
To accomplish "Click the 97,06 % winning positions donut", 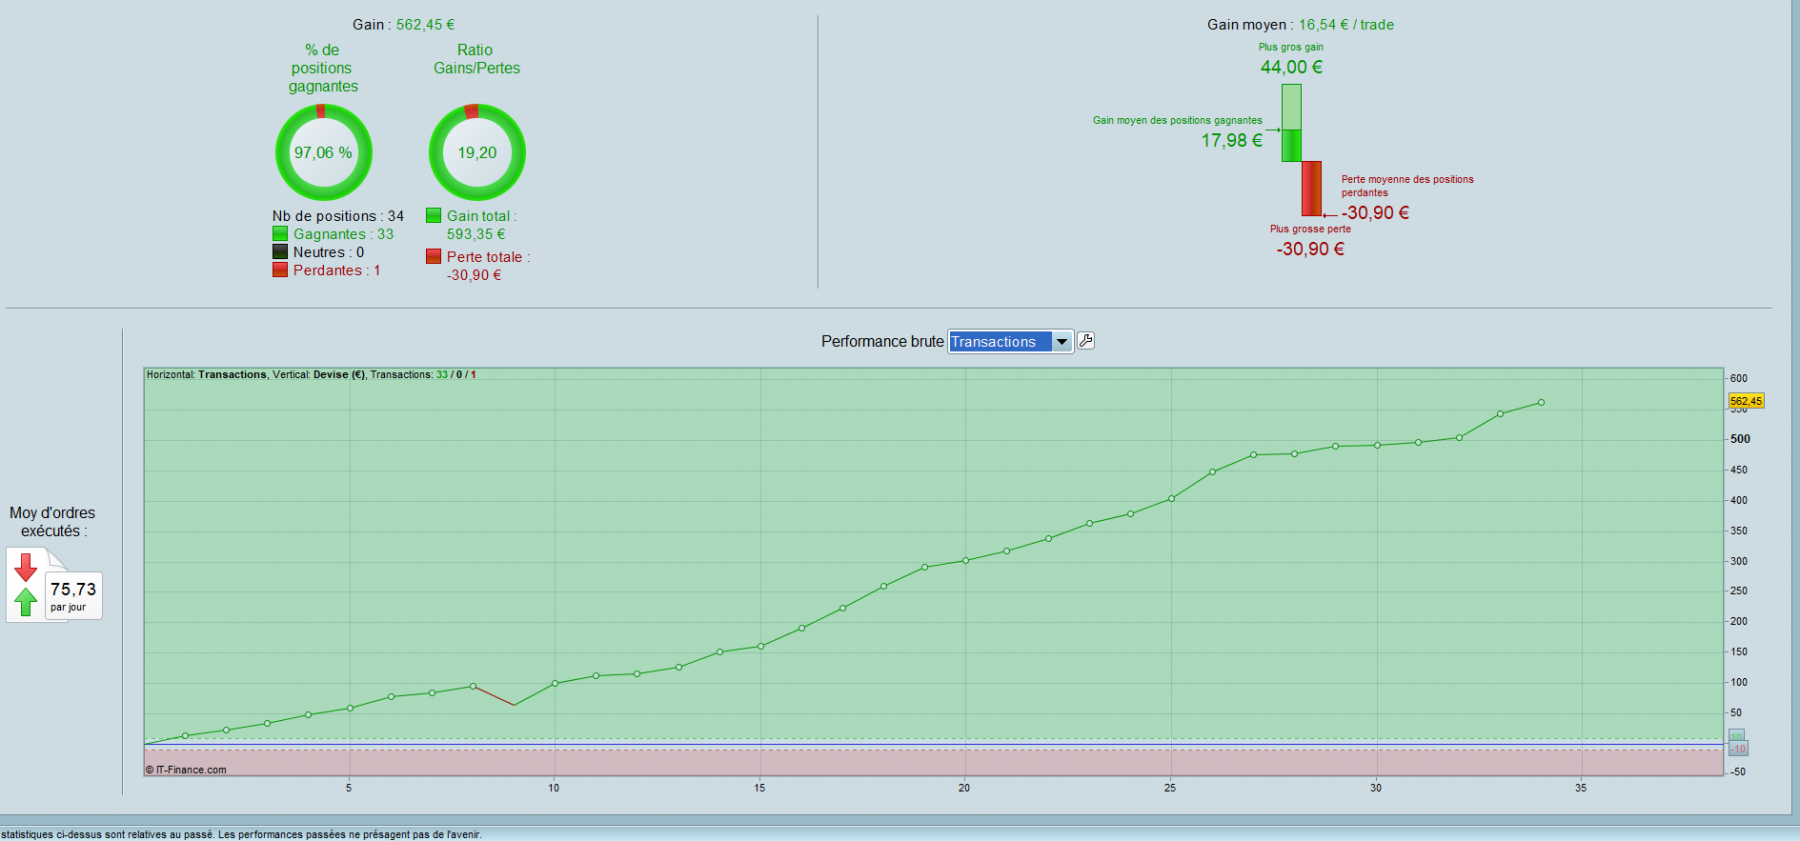I will pos(323,153).
